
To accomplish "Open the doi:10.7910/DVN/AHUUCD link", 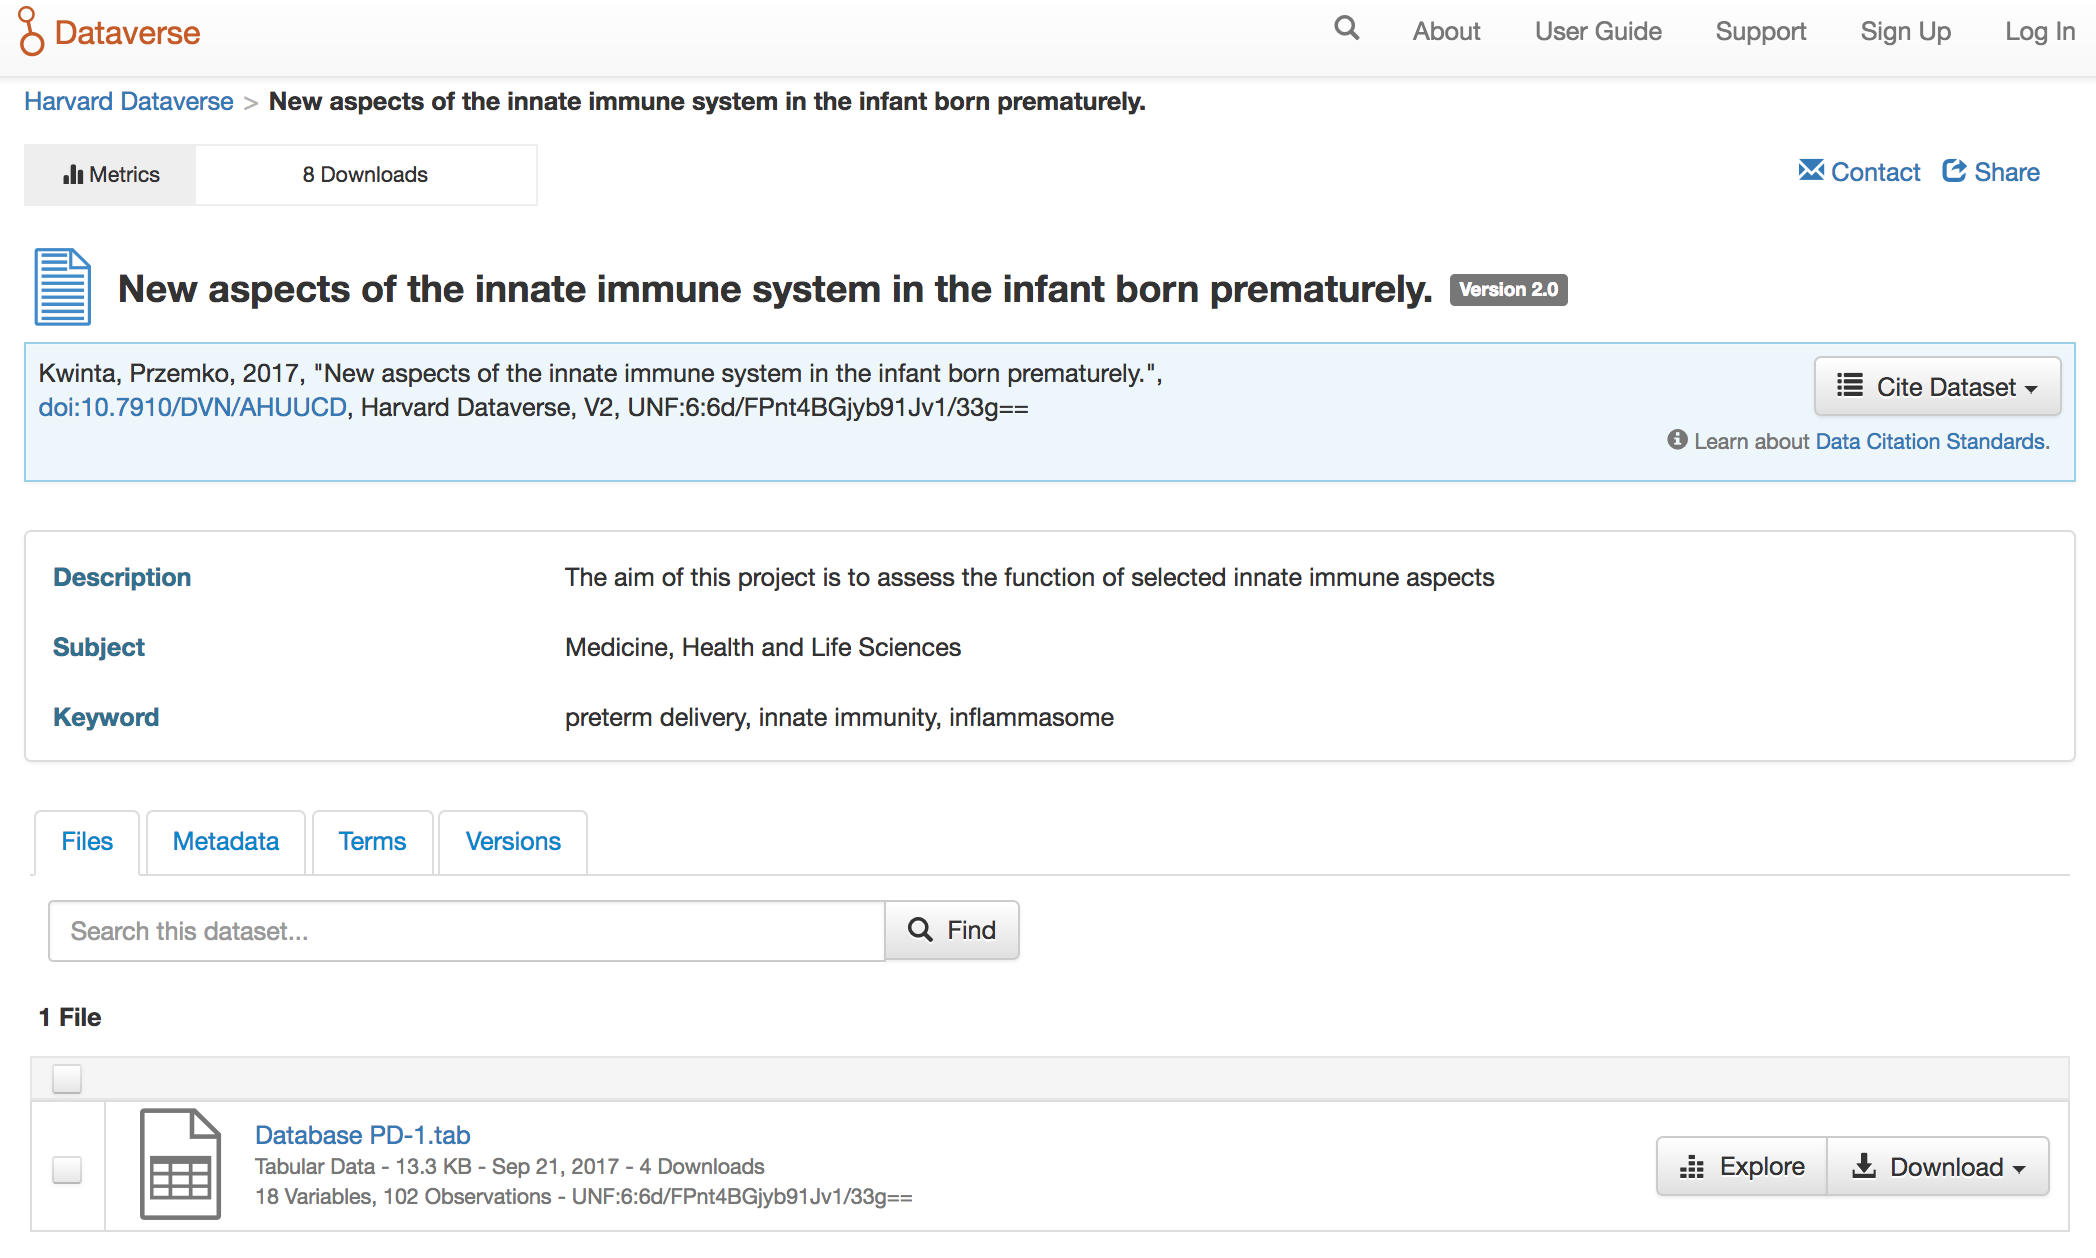I will [x=193, y=408].
